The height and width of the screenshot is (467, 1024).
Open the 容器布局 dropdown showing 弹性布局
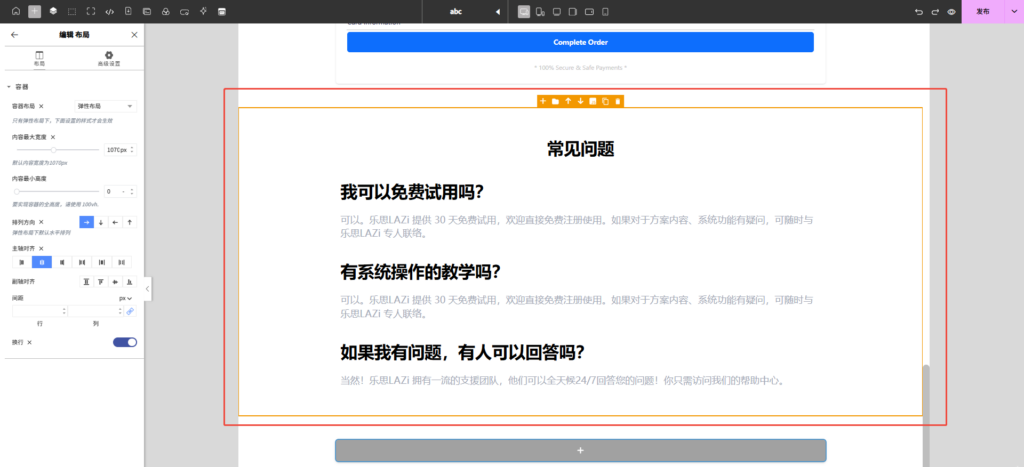click(105, 106)
